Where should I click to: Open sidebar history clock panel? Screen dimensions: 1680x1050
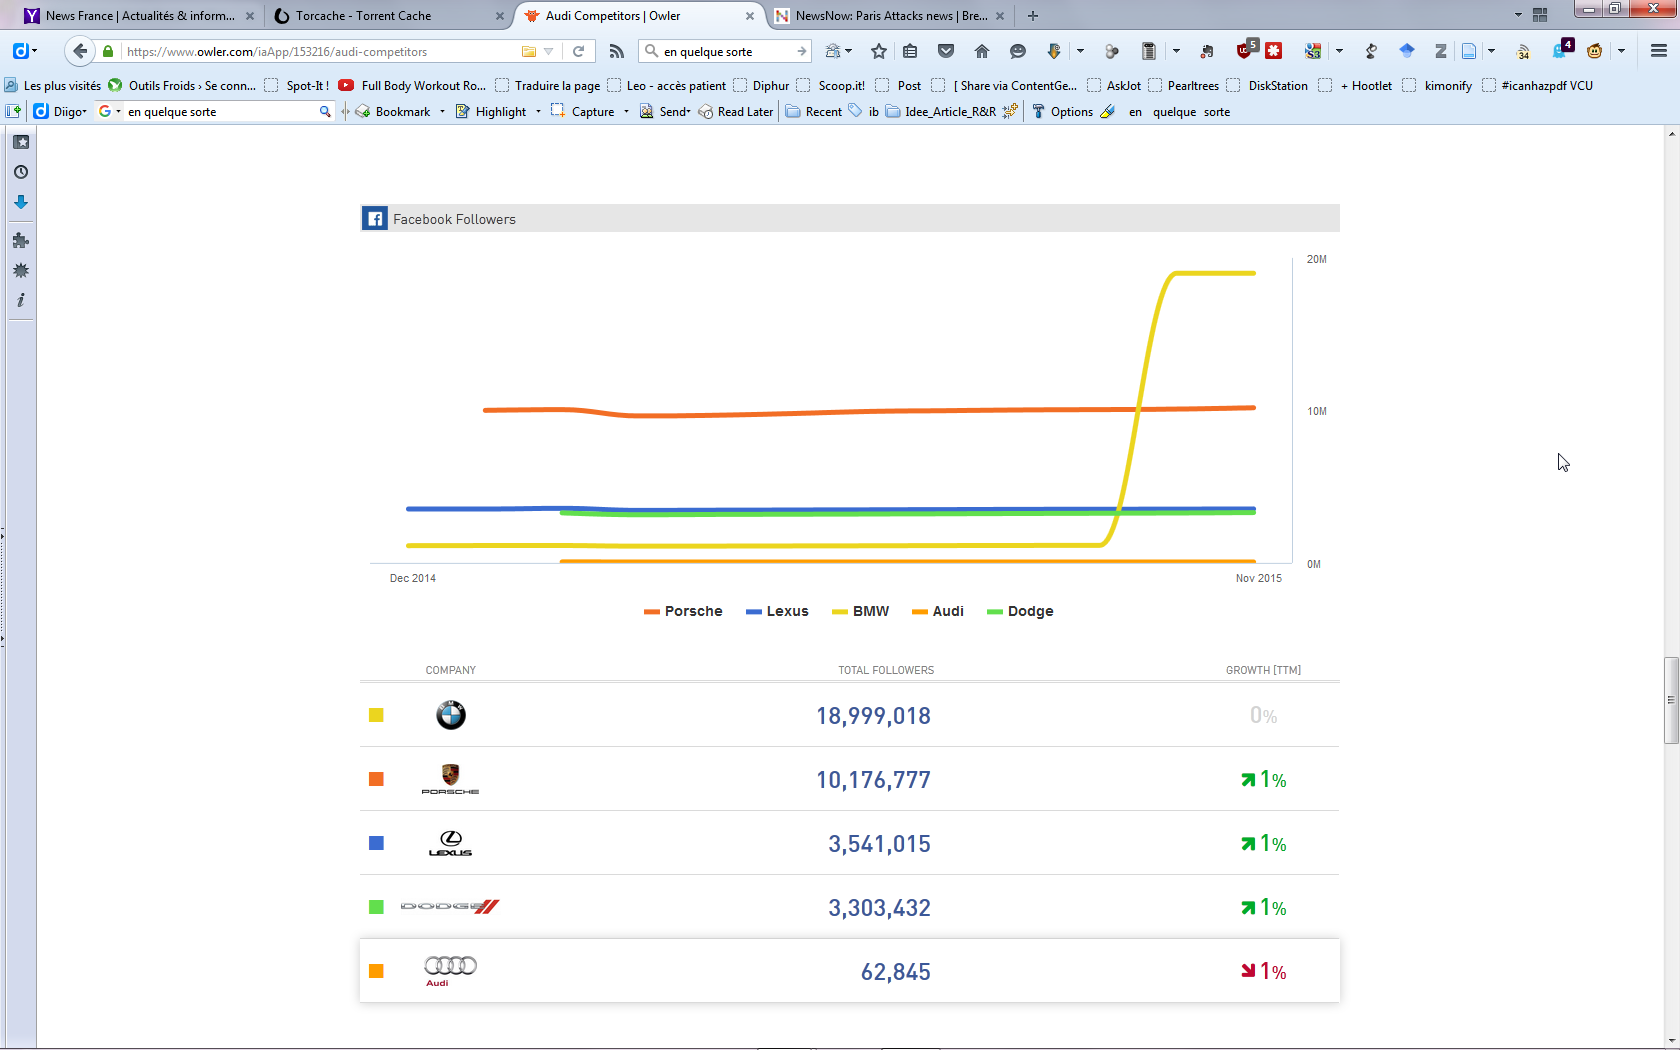point(21,172)
